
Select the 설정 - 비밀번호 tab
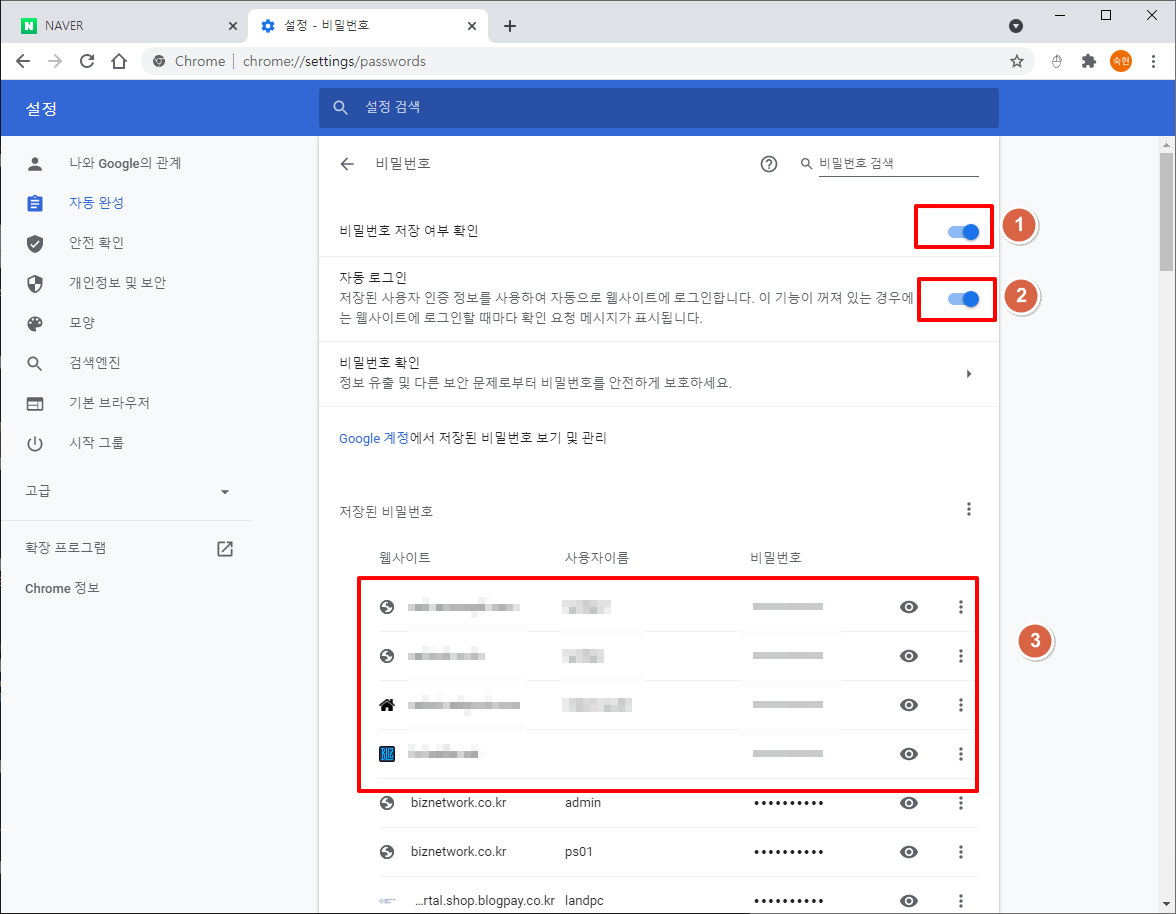(368, 26)
